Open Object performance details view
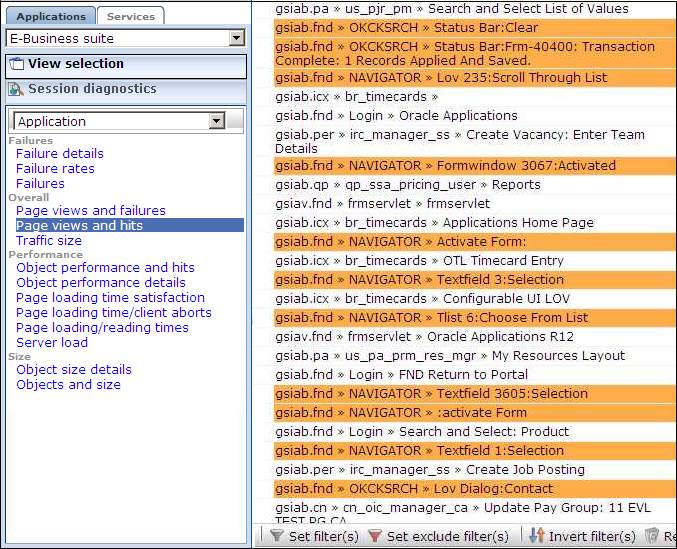677x549 pixels. click(x=101, y=282)
